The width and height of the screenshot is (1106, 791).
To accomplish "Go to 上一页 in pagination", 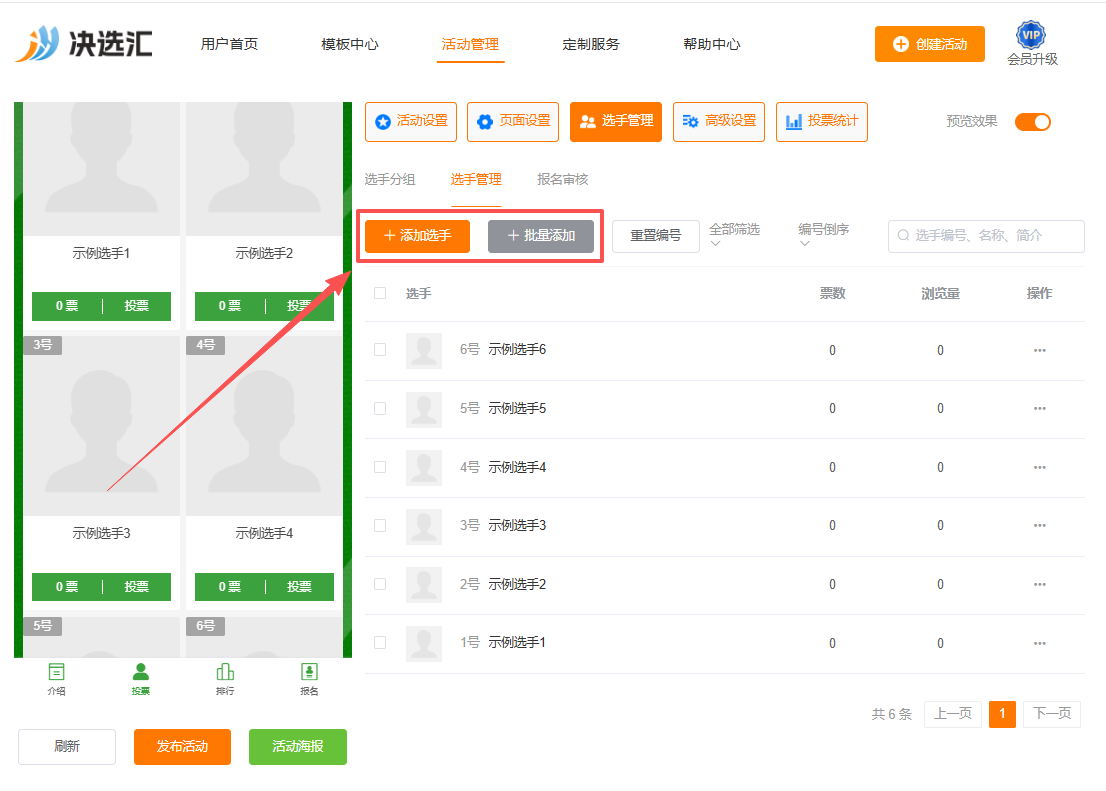I will pyautogui.click(x=953, y=714).
